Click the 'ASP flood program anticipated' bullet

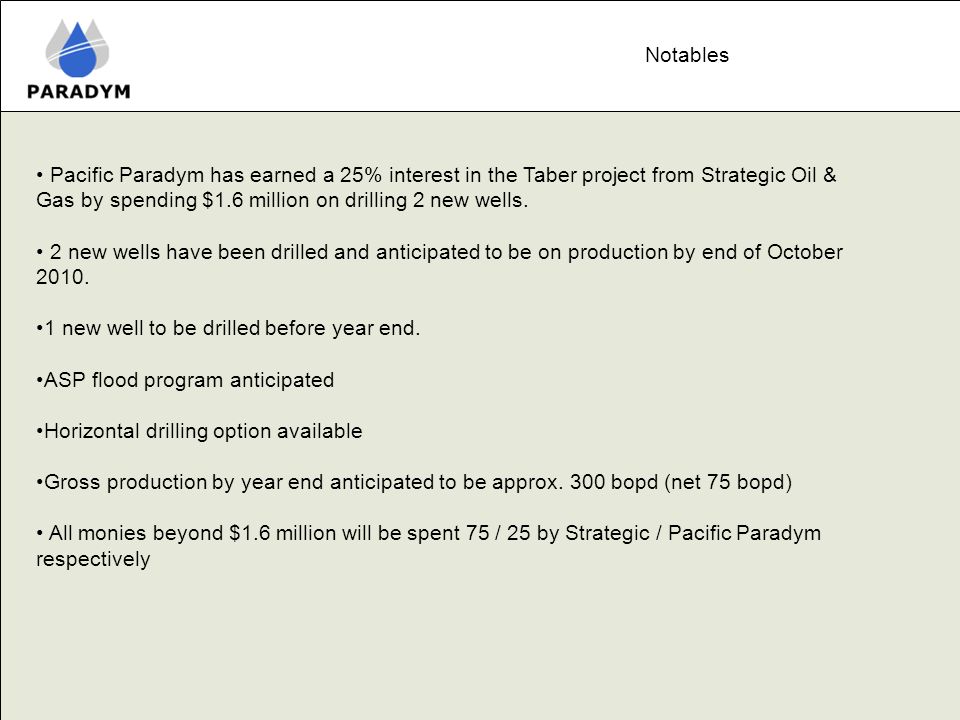tap(185, 380)
